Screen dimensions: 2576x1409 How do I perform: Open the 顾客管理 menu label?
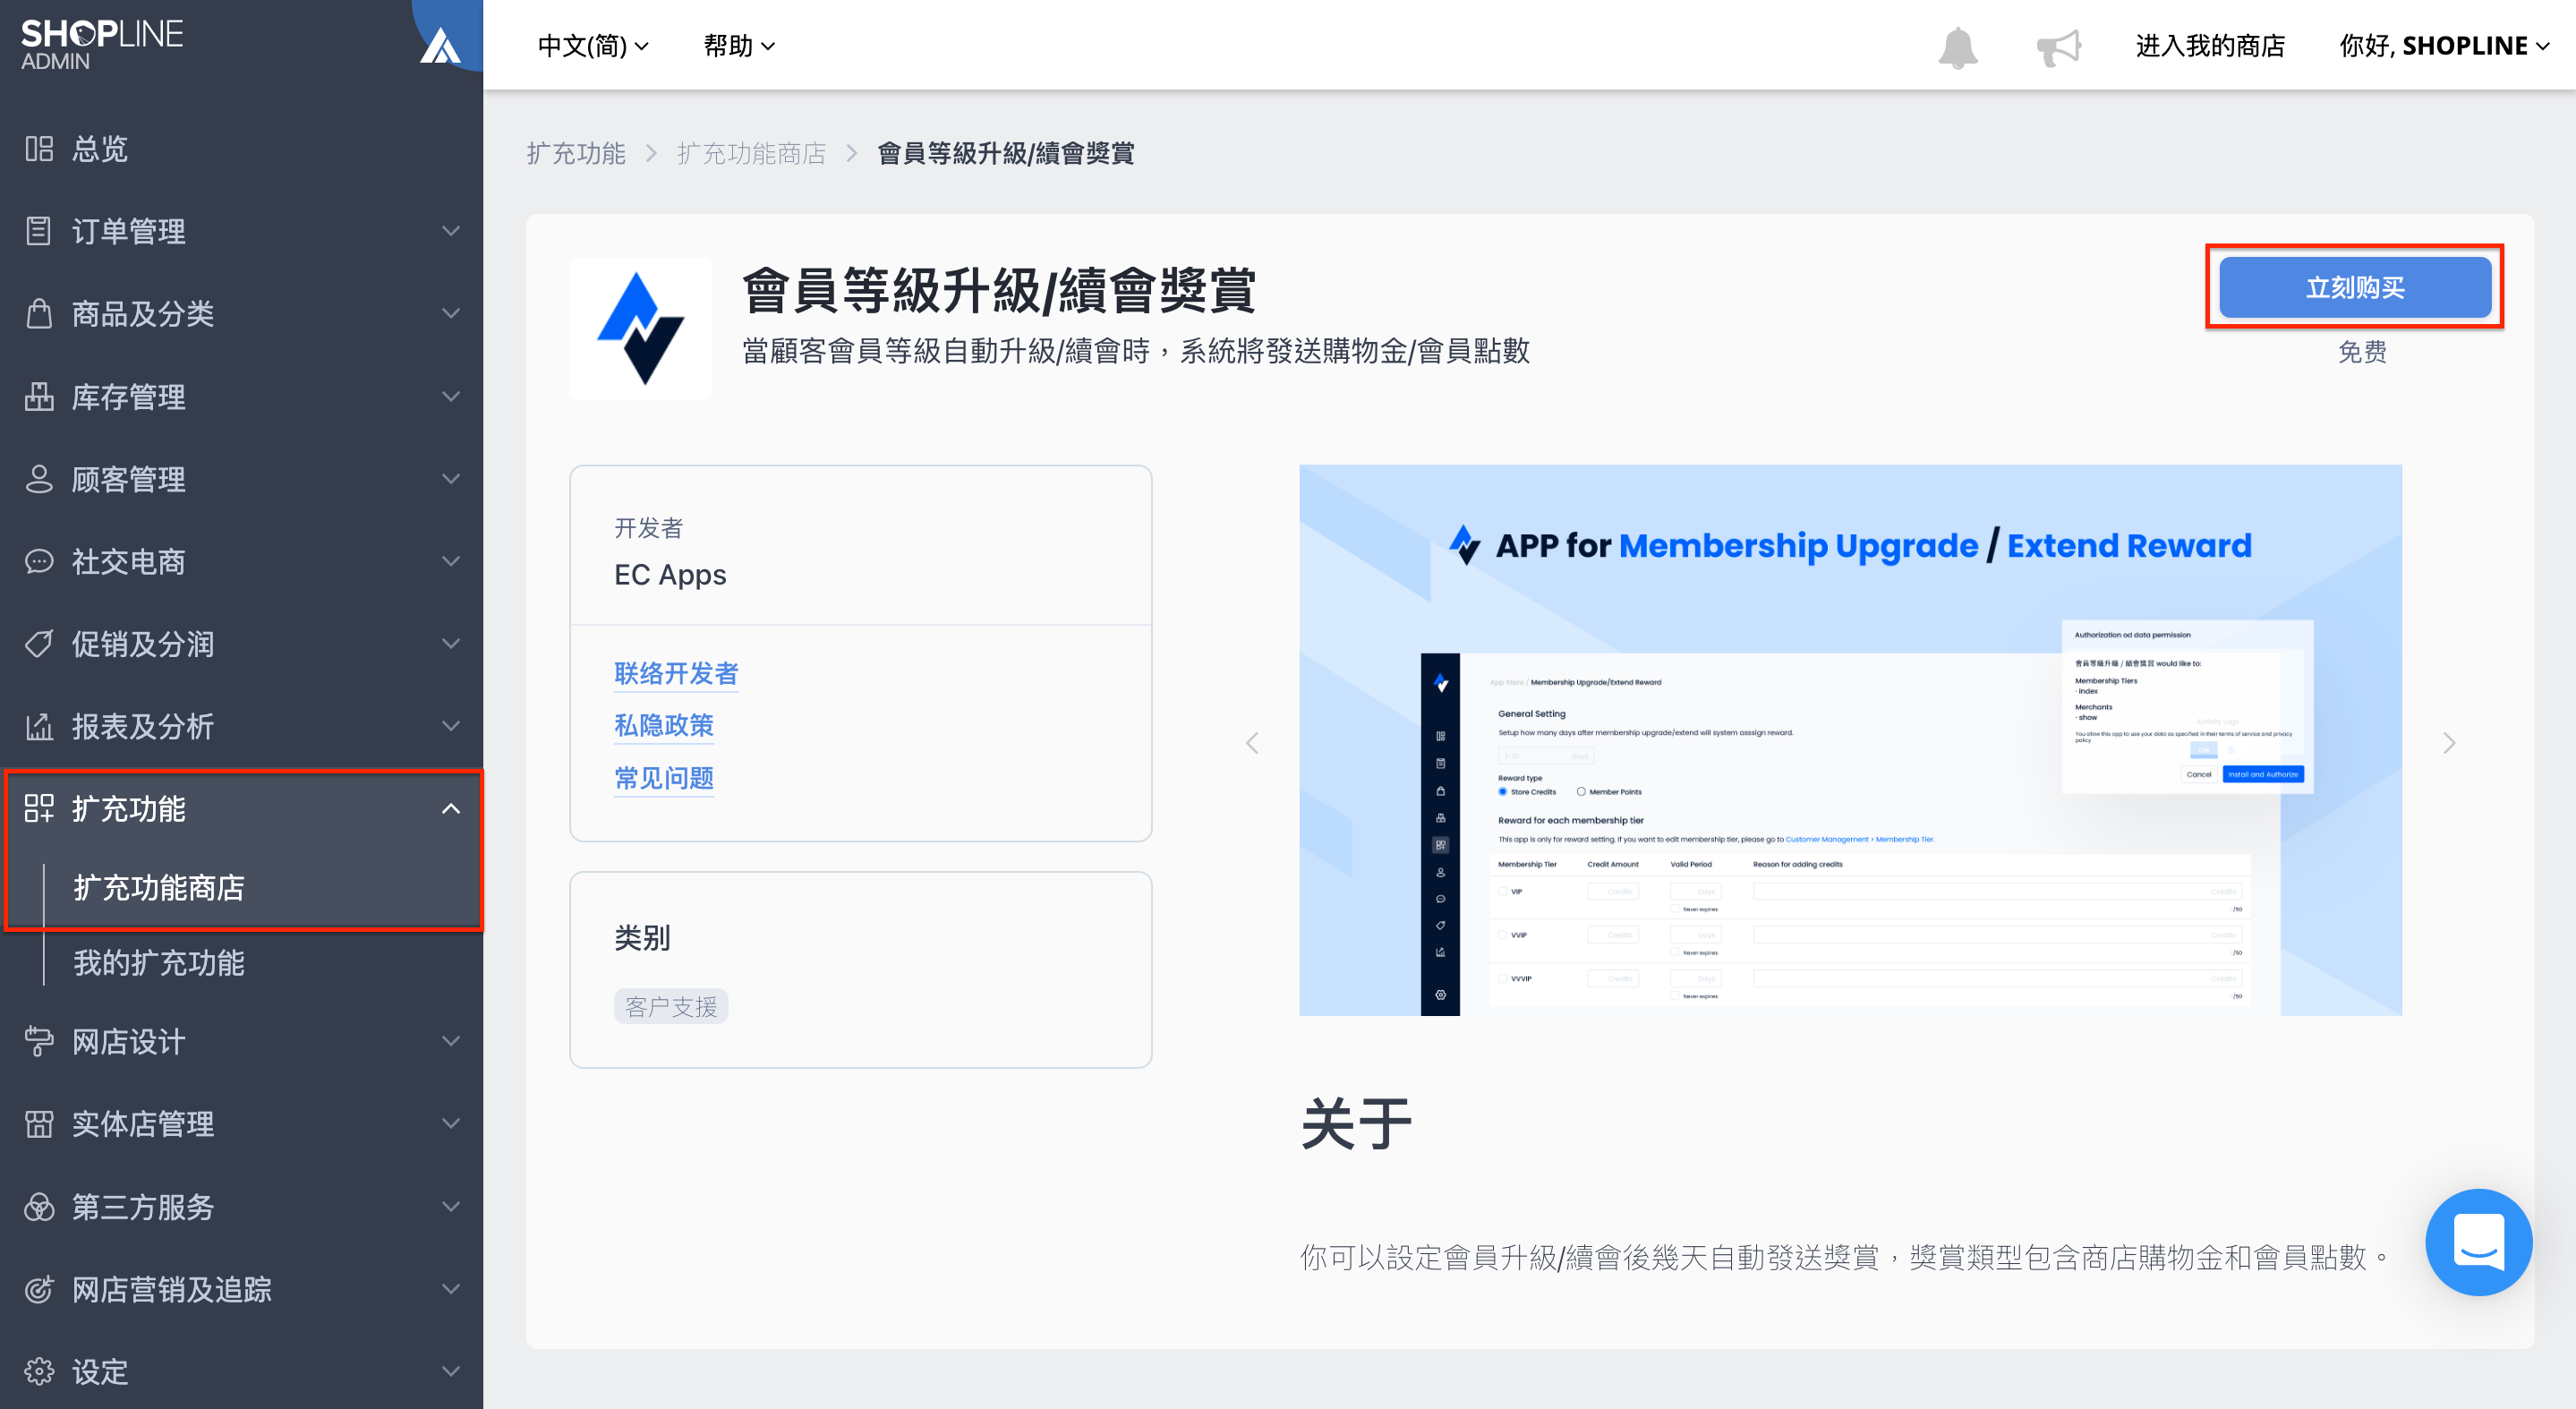point(129,479)
